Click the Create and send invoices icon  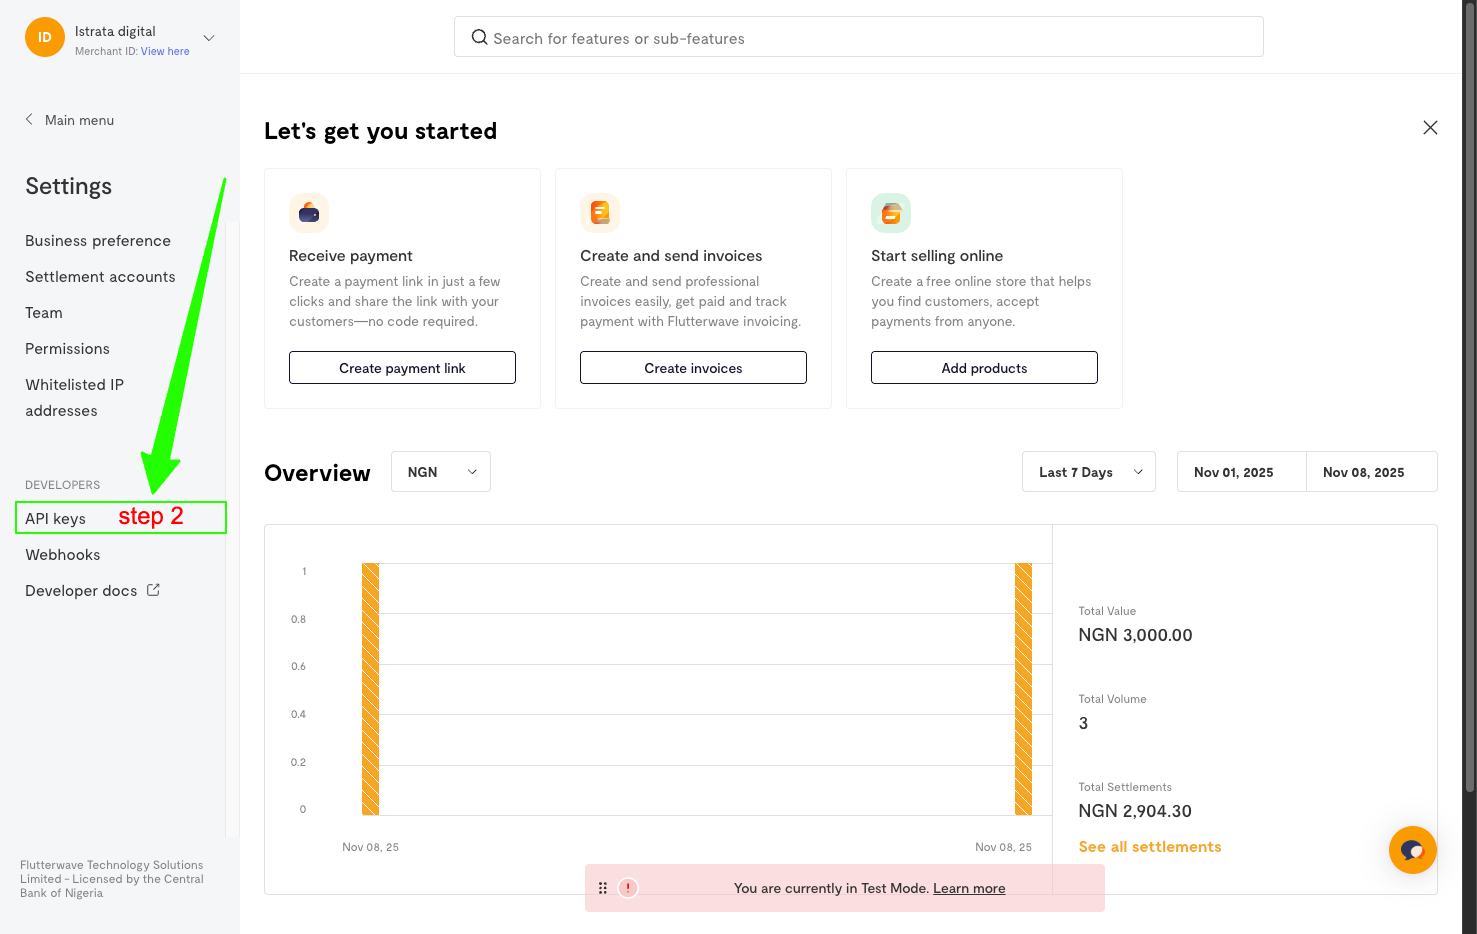[x=600, y=213]
